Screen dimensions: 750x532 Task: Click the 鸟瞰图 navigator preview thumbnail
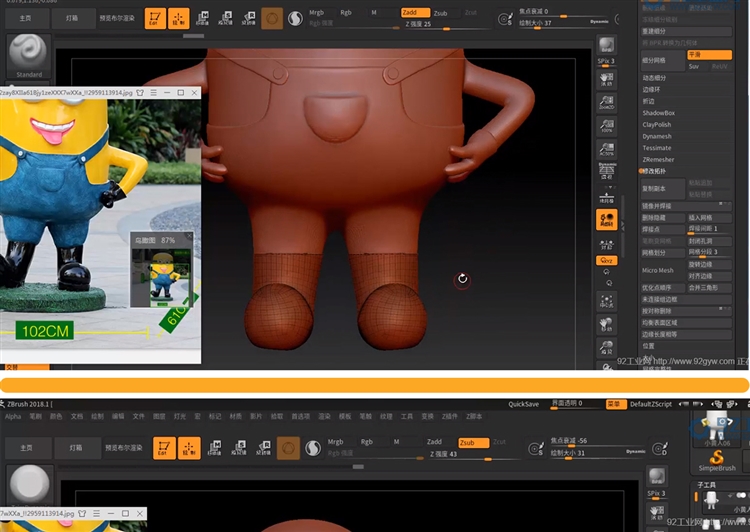161,277
